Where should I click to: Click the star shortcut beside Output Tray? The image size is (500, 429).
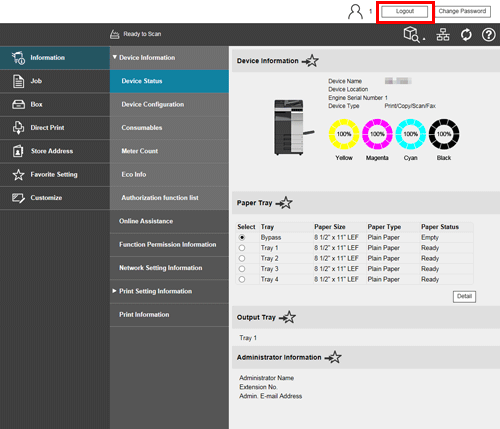click(x=287, y=317)
